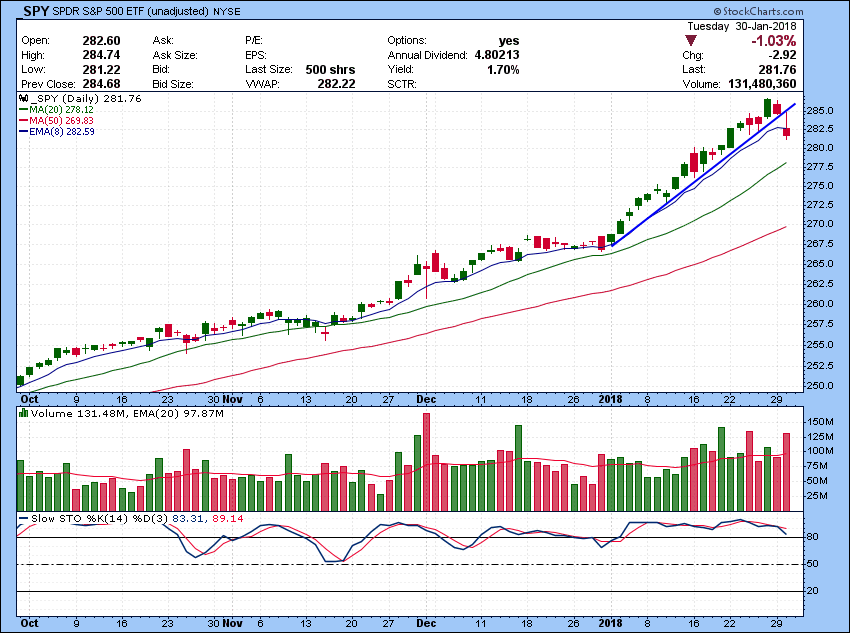Click the Annual Dividend value 4.80213
This screenshot has height=633, width=850.
tap(497, 55)
